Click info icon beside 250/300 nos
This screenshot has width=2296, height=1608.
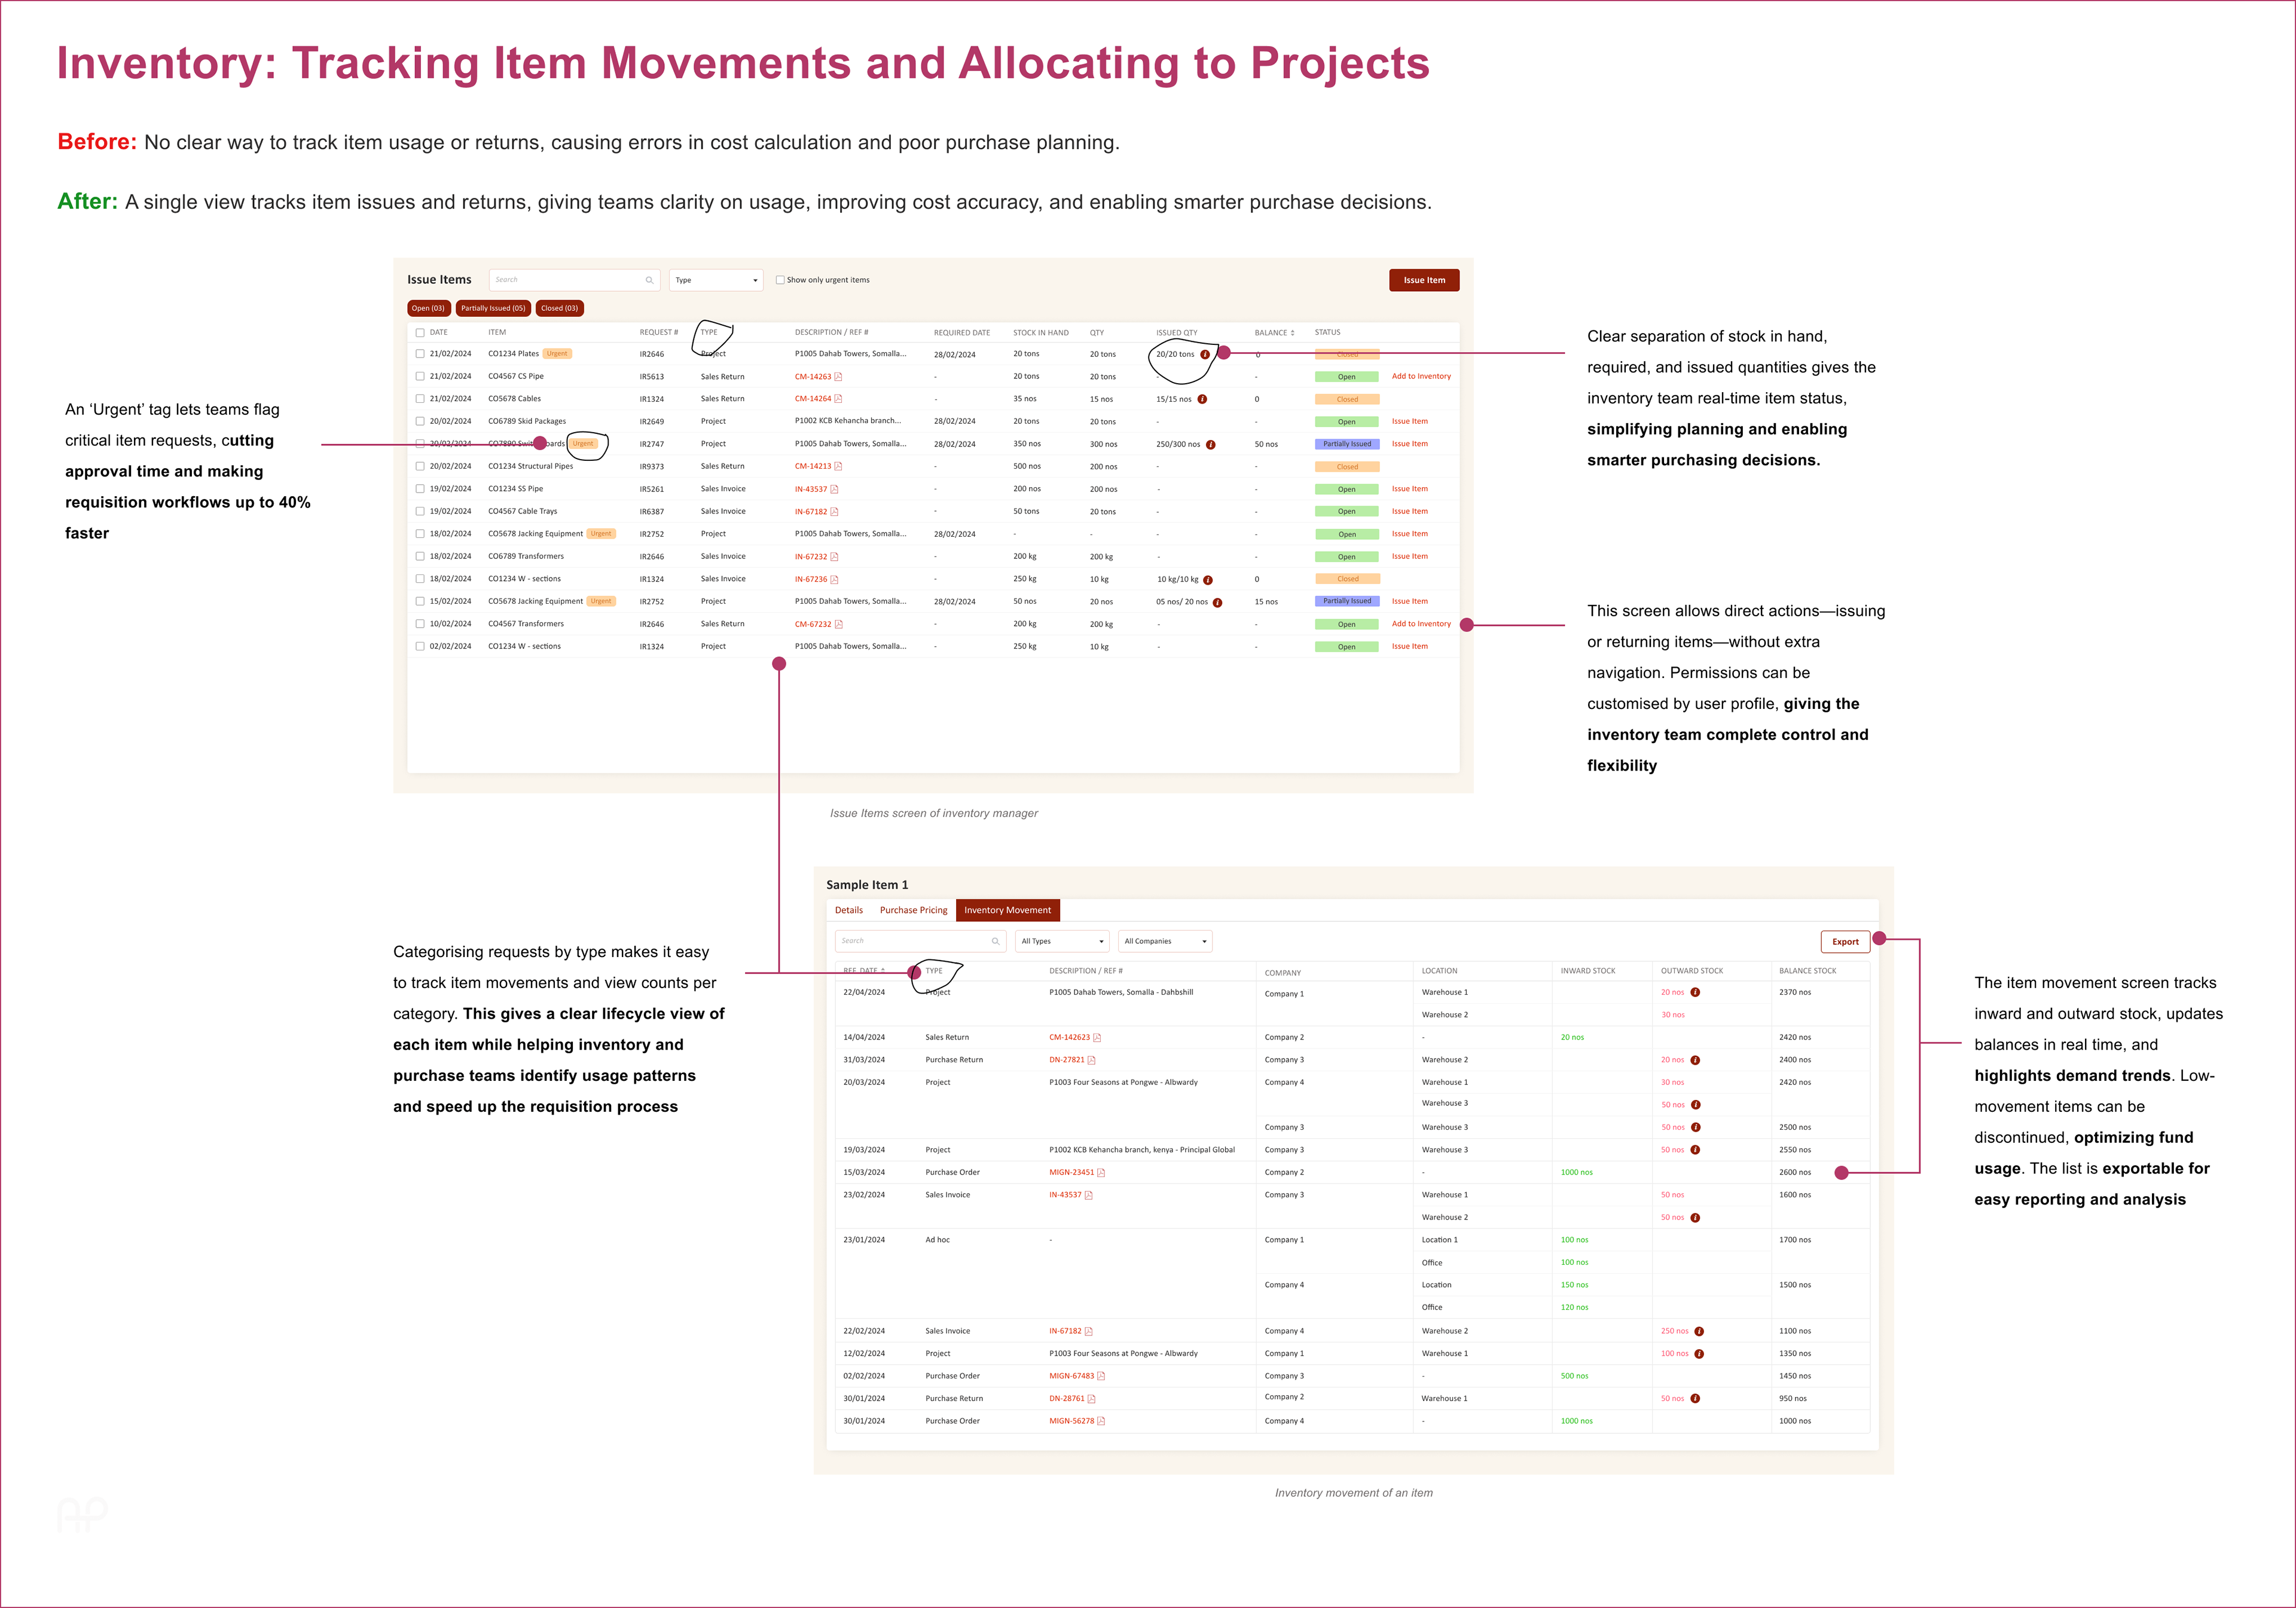(x=1210, y=444)
